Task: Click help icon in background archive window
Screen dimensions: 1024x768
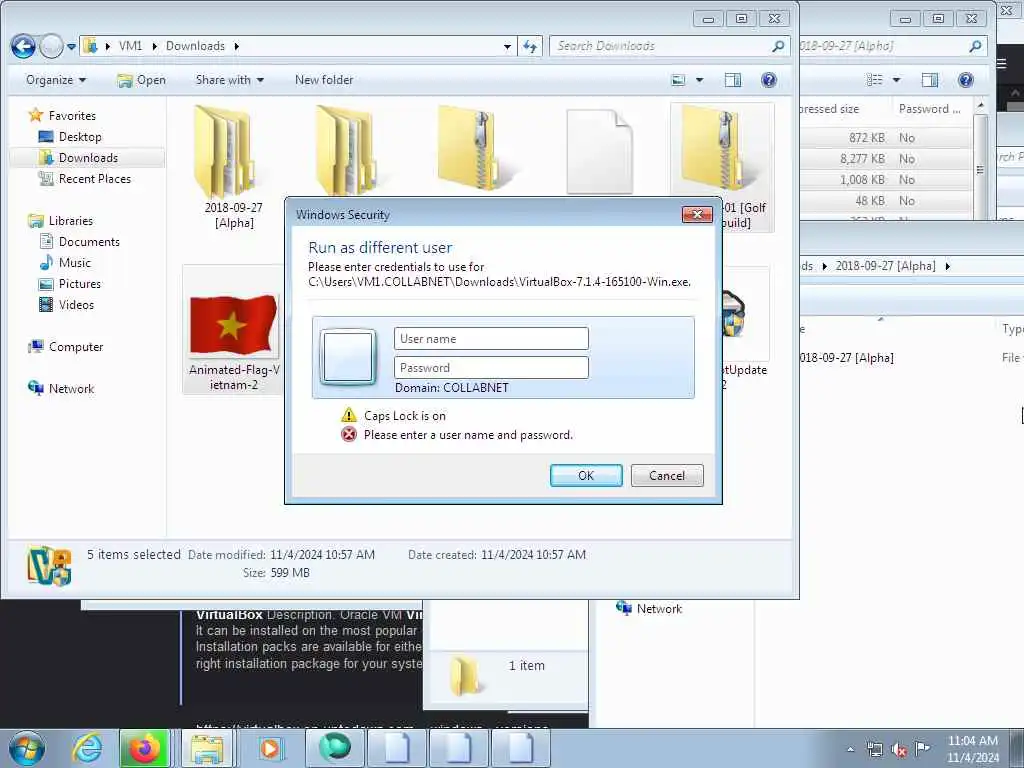Action: [x=965, y=80]
